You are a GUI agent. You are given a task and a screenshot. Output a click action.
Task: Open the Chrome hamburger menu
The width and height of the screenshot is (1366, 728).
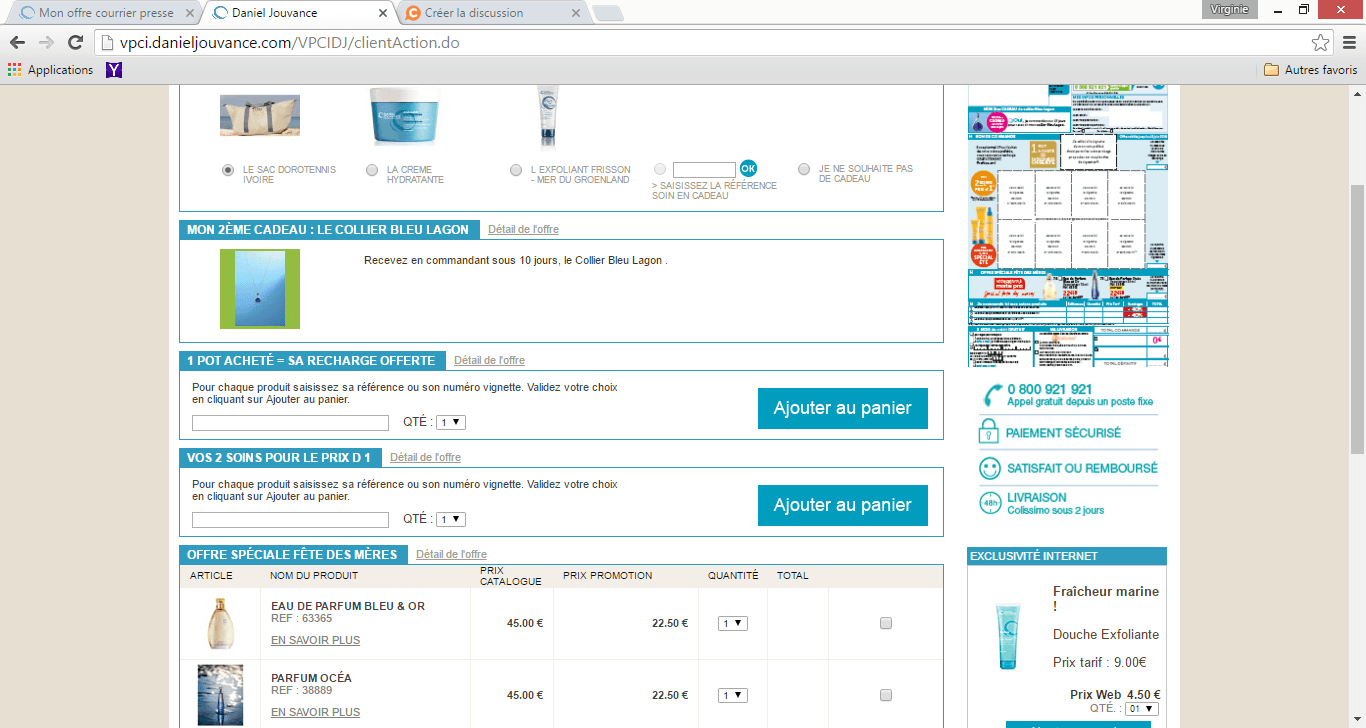pos(1348,43)
